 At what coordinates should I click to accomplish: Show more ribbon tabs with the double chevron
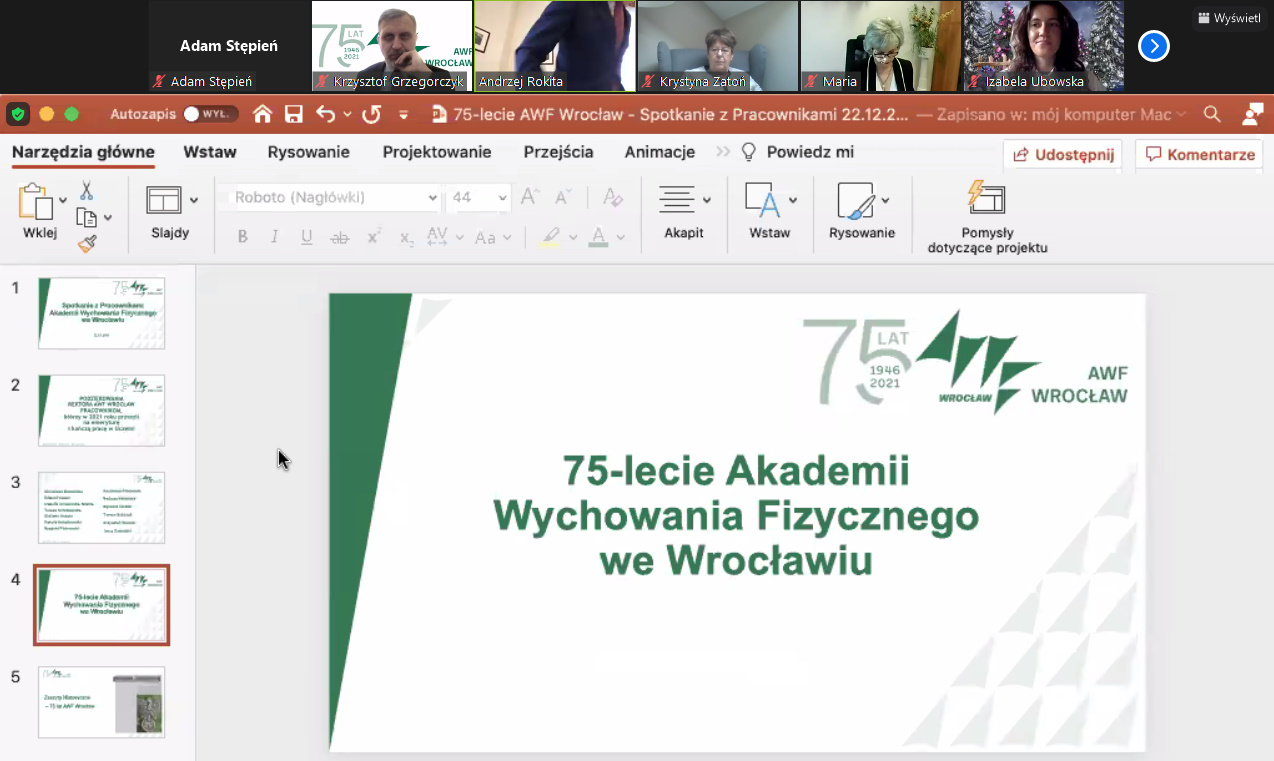722,152
